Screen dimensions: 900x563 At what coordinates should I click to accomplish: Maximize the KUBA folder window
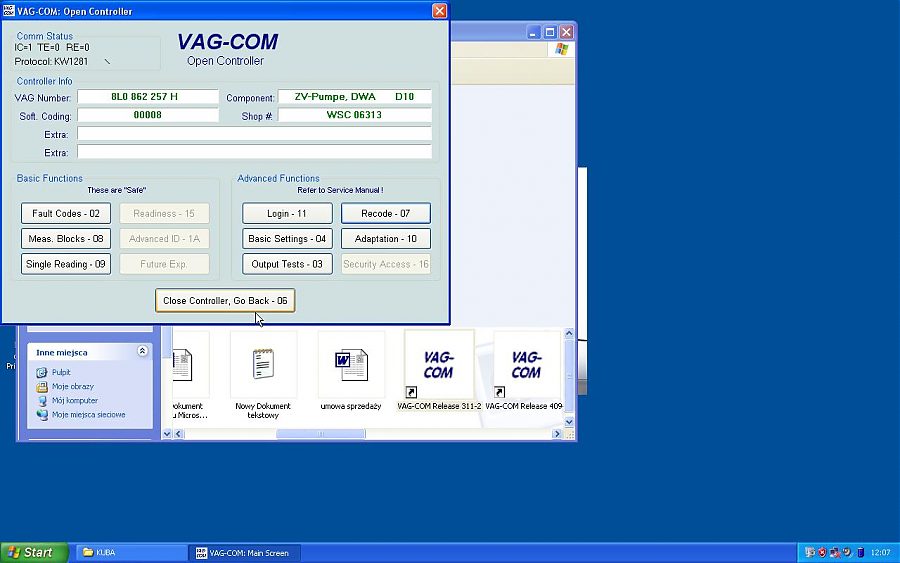(x=550, y=32)
